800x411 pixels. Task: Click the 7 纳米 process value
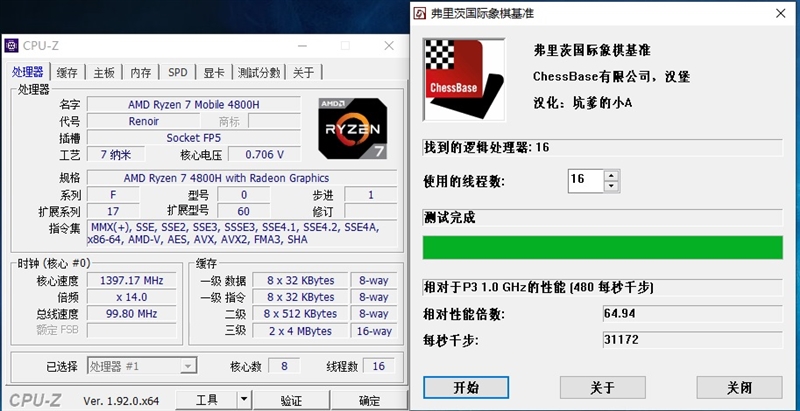[x=116, y=155]
